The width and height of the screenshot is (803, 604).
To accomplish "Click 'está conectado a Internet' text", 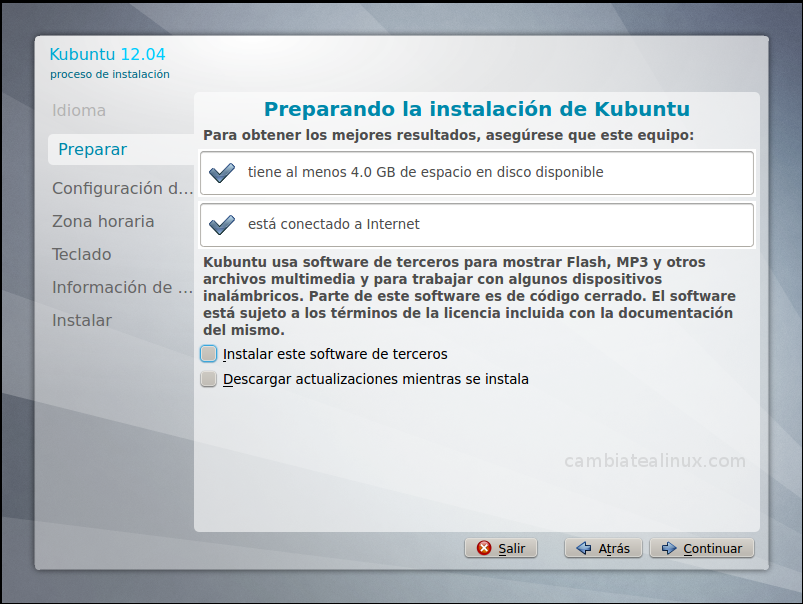I will coord(334,224).
